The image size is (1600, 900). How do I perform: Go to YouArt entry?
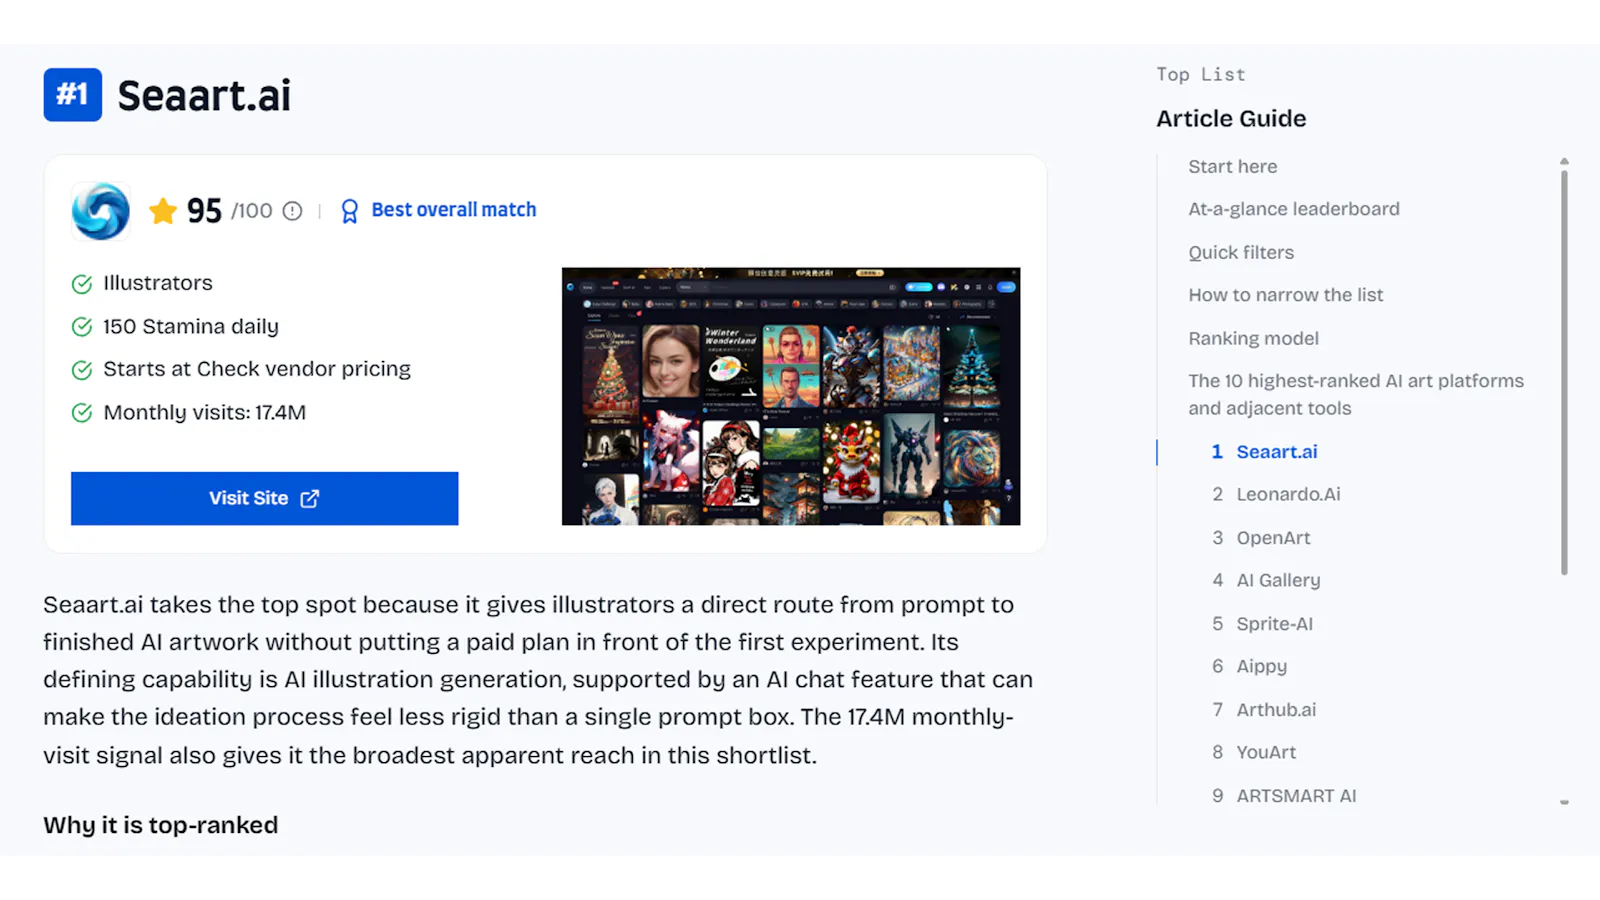(1266, 753)
